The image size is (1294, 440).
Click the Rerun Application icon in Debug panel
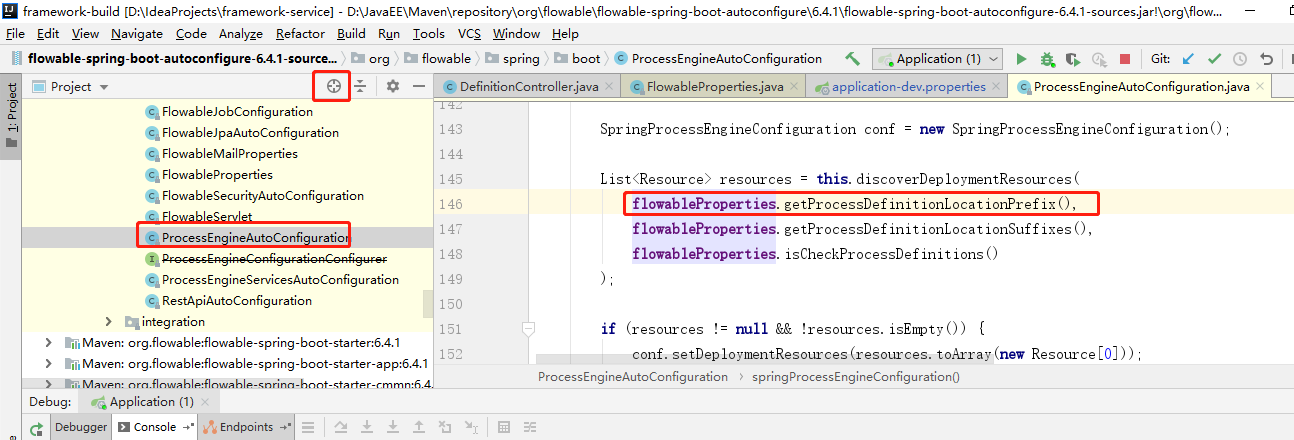pyautogui.click(x=36, y=428)
